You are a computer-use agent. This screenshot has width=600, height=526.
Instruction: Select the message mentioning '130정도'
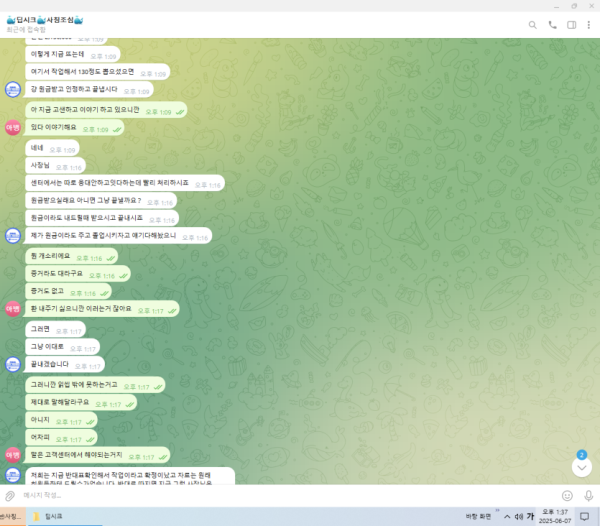98,72
